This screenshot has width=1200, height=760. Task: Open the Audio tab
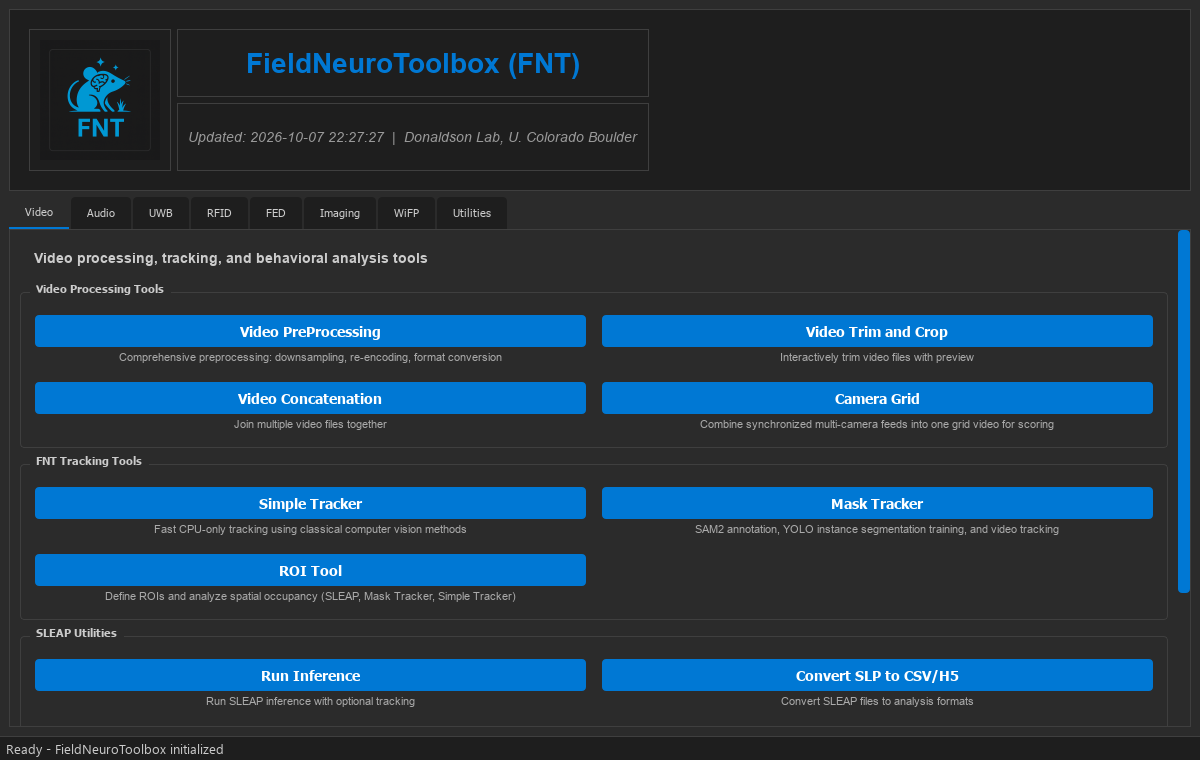coord(101,213)
